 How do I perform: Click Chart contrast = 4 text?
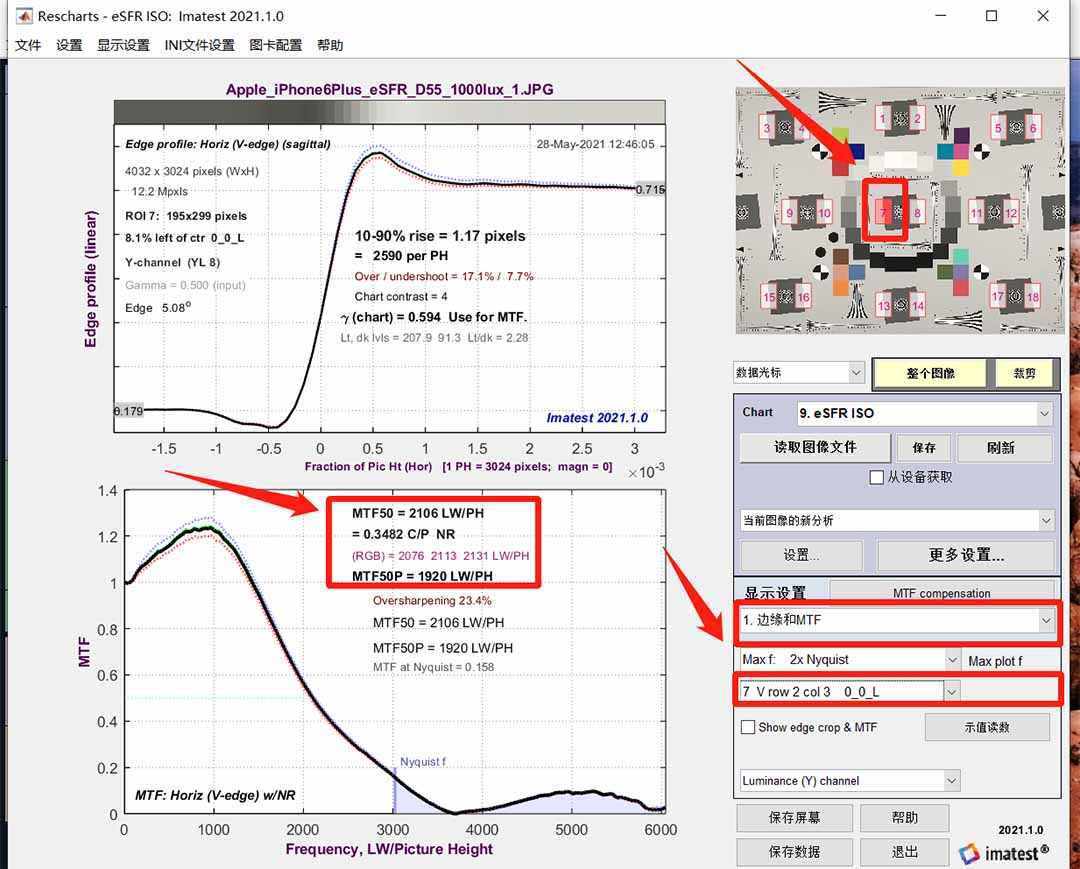pyautogui.click(x=401, y=297)
